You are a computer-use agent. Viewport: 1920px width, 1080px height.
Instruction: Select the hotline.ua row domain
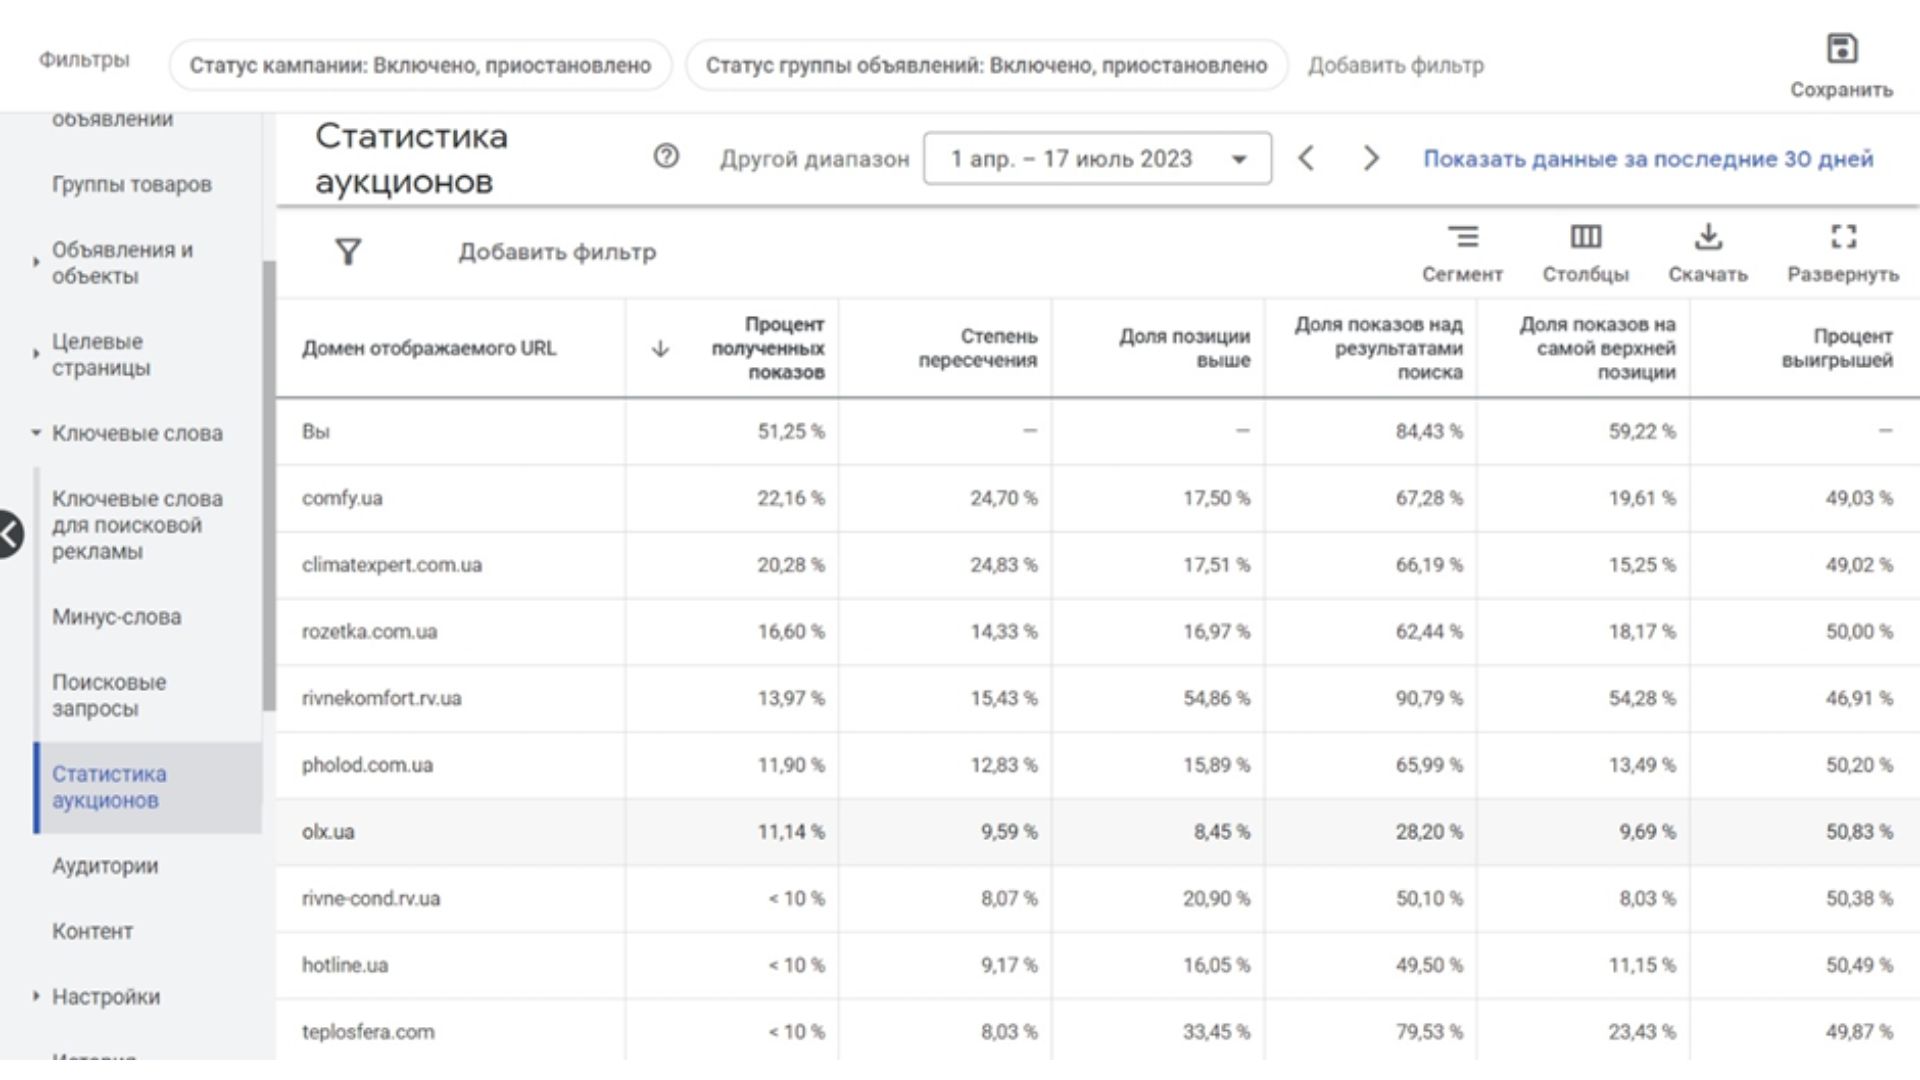pyautogui.click(x=345, y=965)
